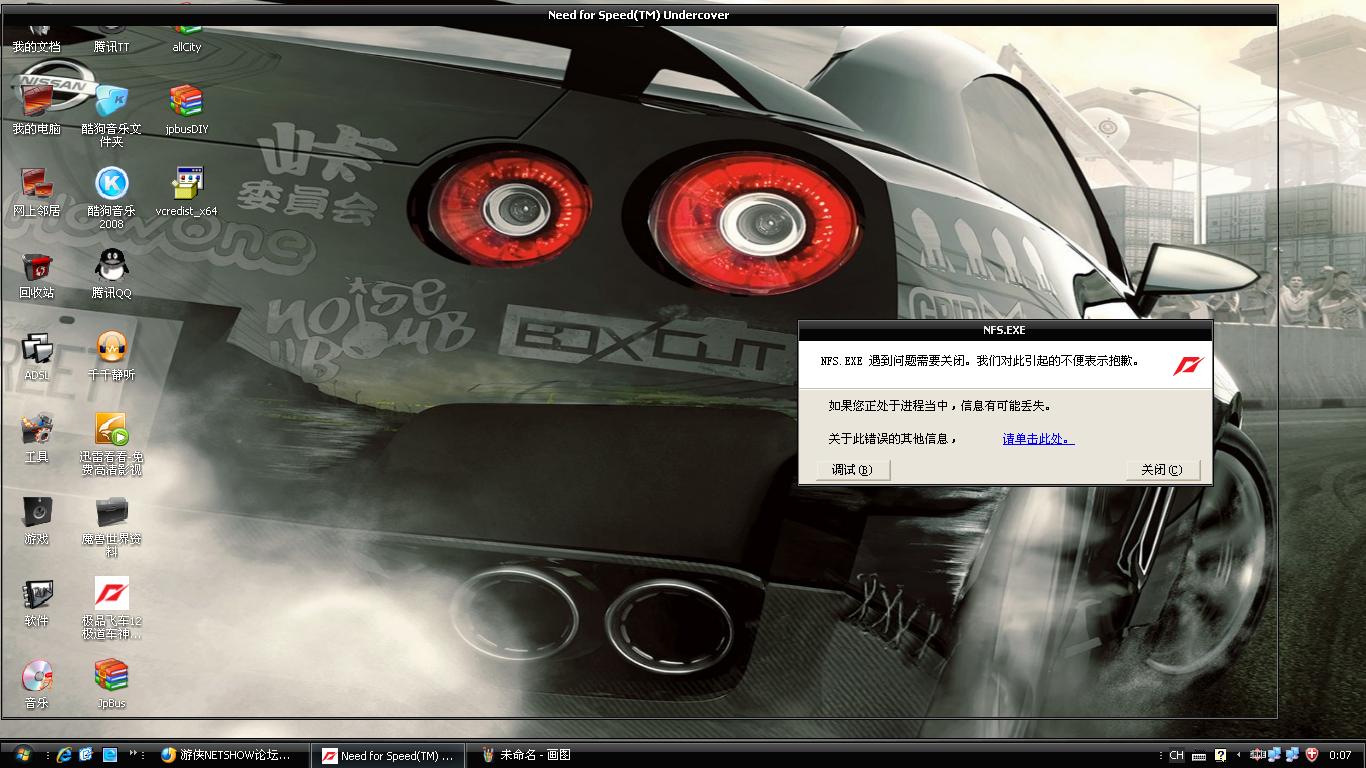Expand hidden tray icons arrow
Viewport: 1366px width, 768px height.
(x=1238, y=755)
